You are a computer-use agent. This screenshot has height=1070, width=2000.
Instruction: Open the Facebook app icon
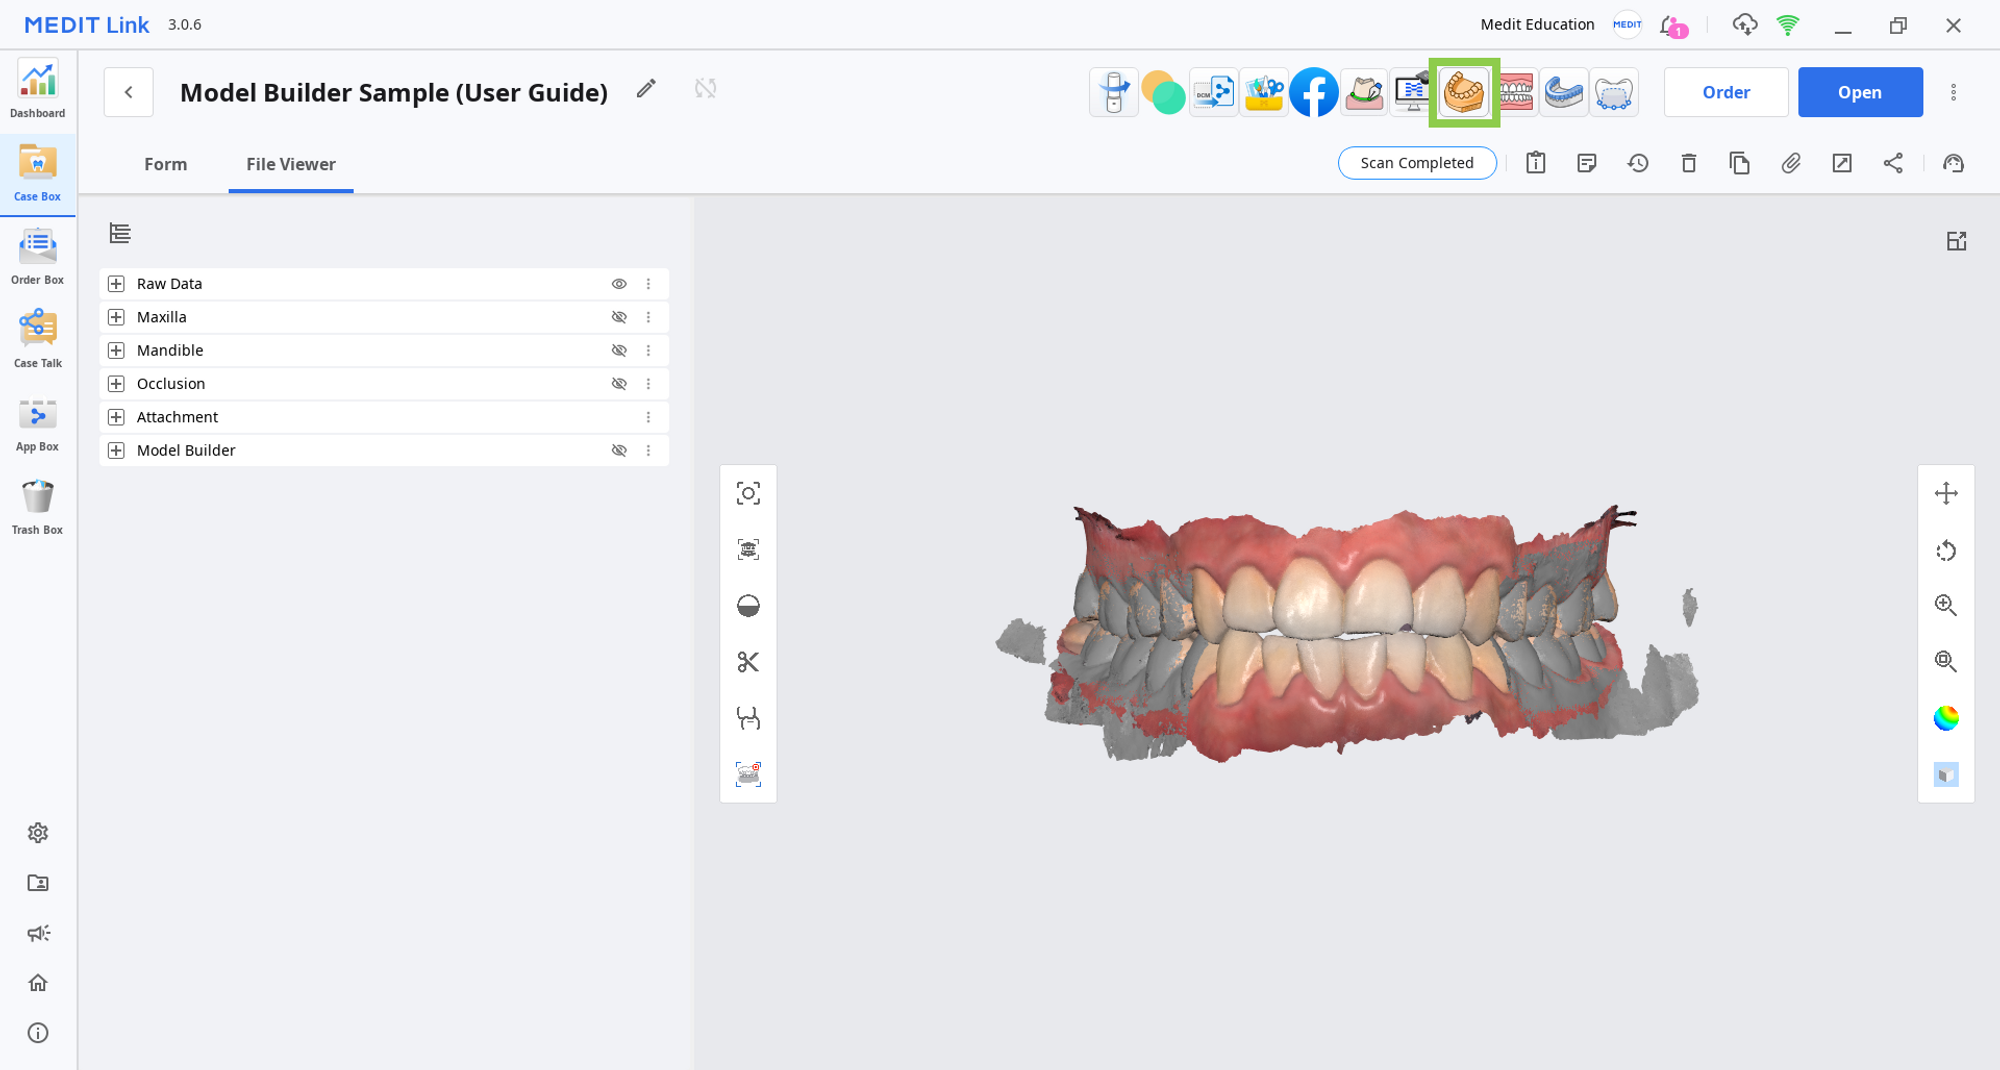[1314, 92]
